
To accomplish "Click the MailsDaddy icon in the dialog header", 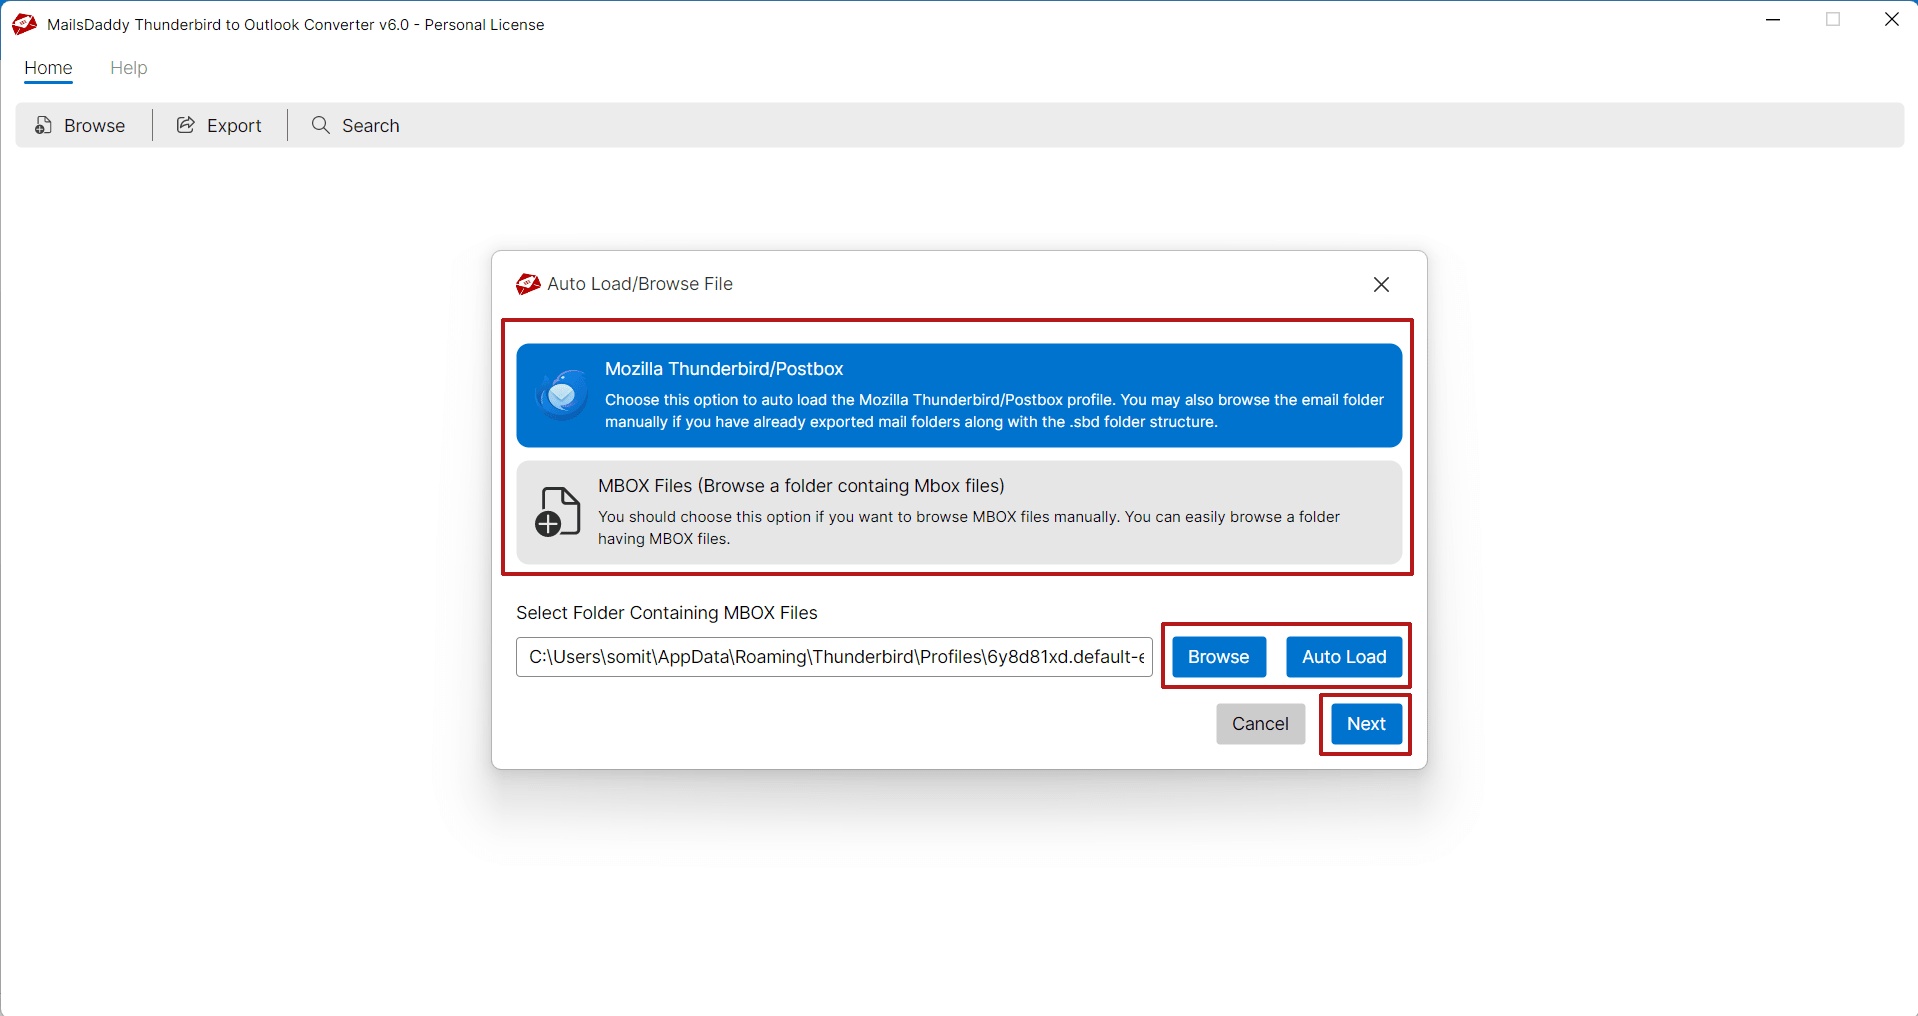I will point(527,284).
